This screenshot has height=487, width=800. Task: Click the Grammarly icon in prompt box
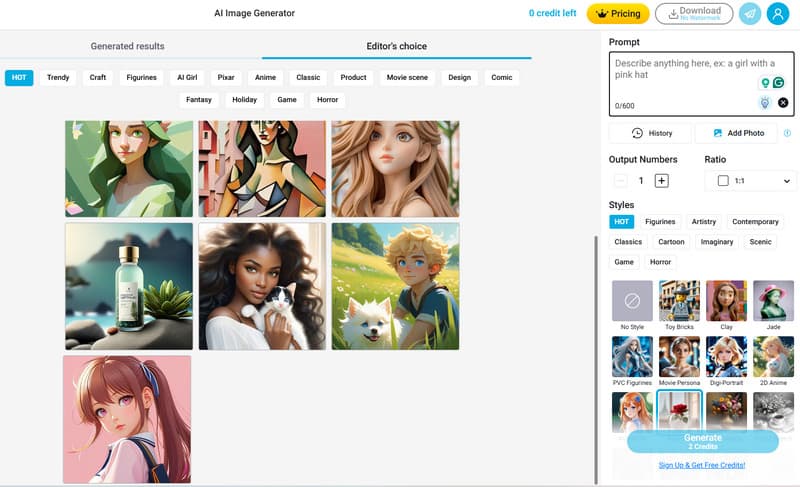pyautogui.click(x=779, y=83)
